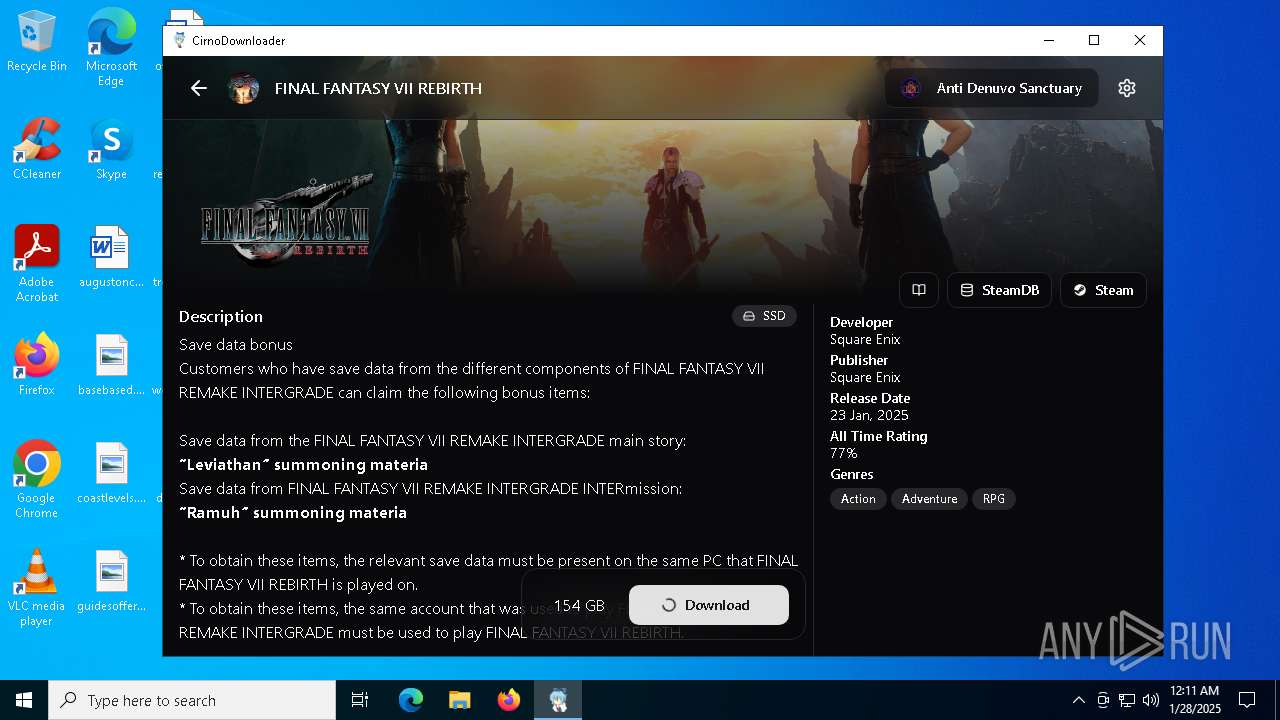This screenshot has height=720, width=1280.
Task: Open the Windows Start menu
Action: point(24,700)
